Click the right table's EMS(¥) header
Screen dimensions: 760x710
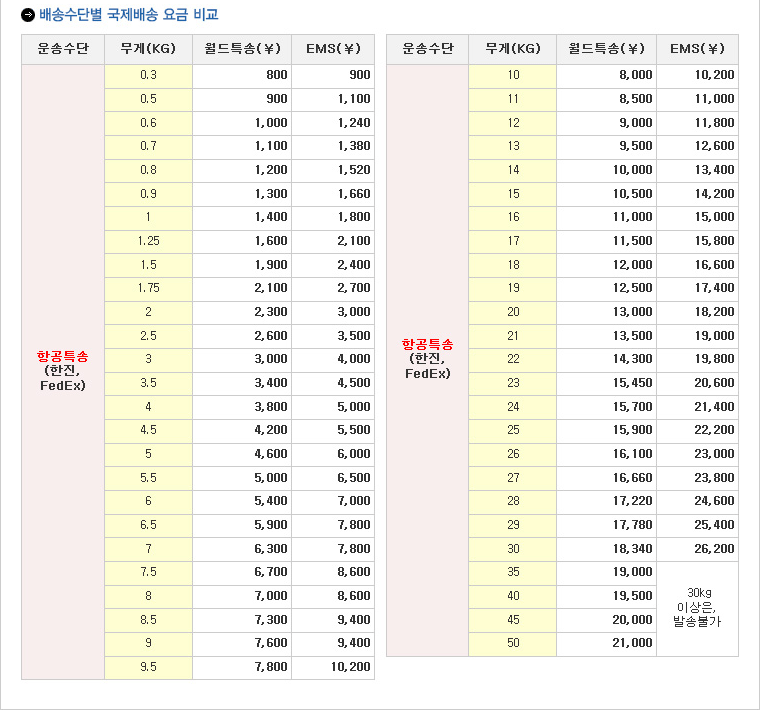point(697,49)
